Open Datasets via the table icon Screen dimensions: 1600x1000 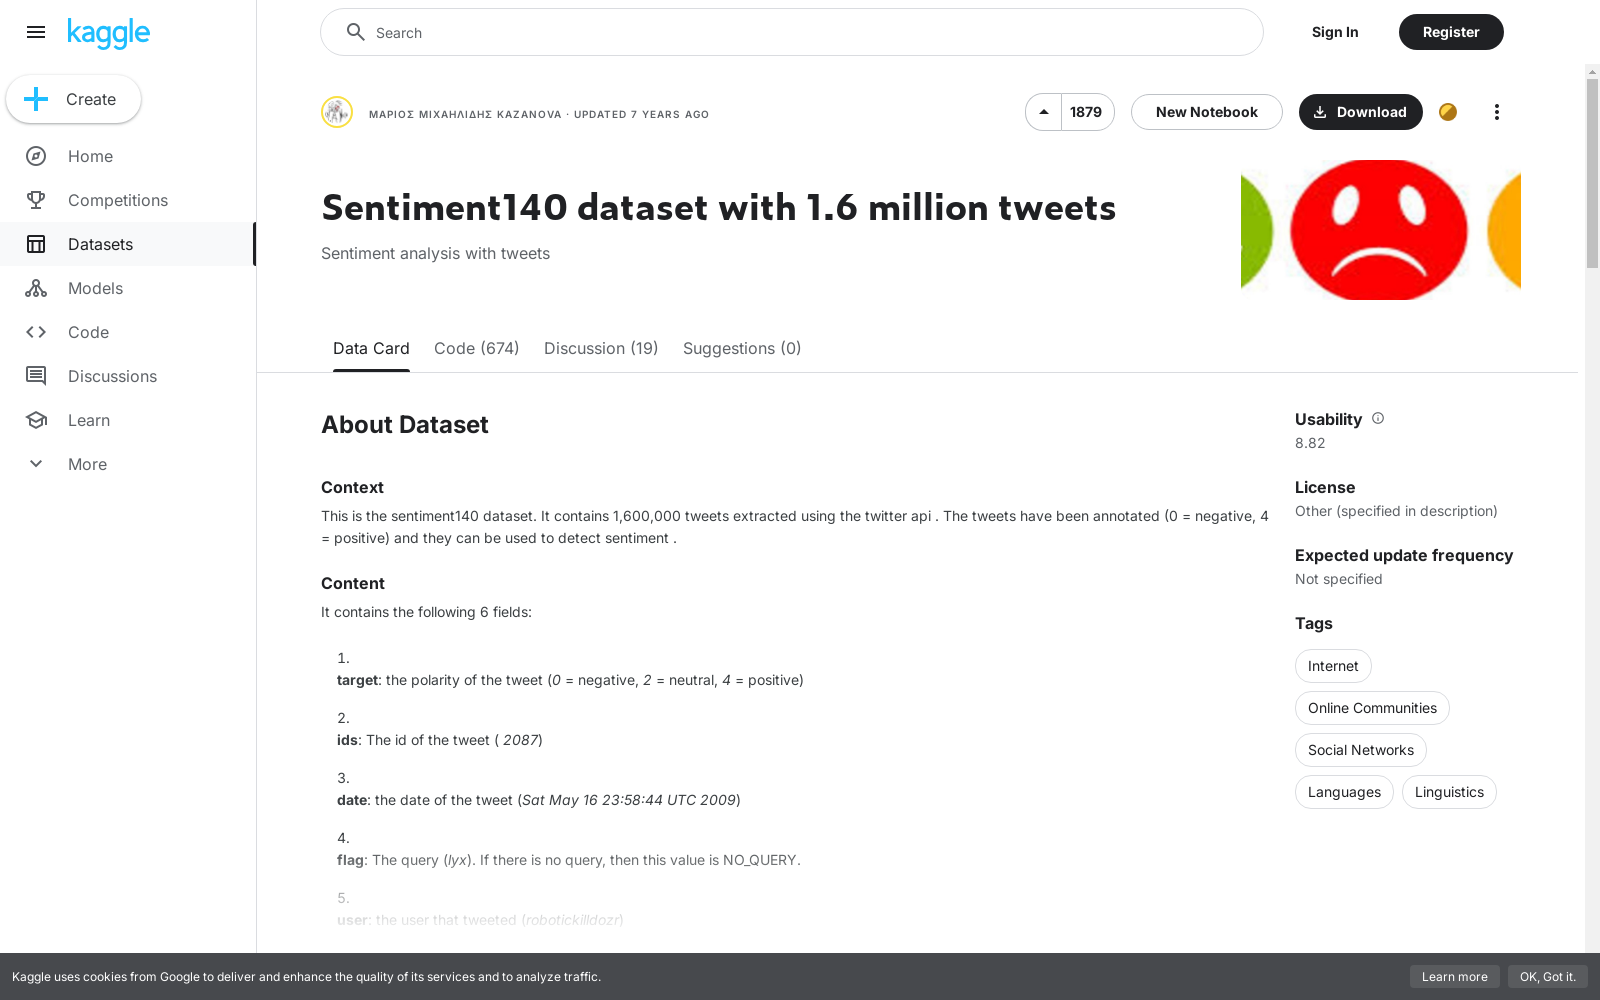click(36, 244)
